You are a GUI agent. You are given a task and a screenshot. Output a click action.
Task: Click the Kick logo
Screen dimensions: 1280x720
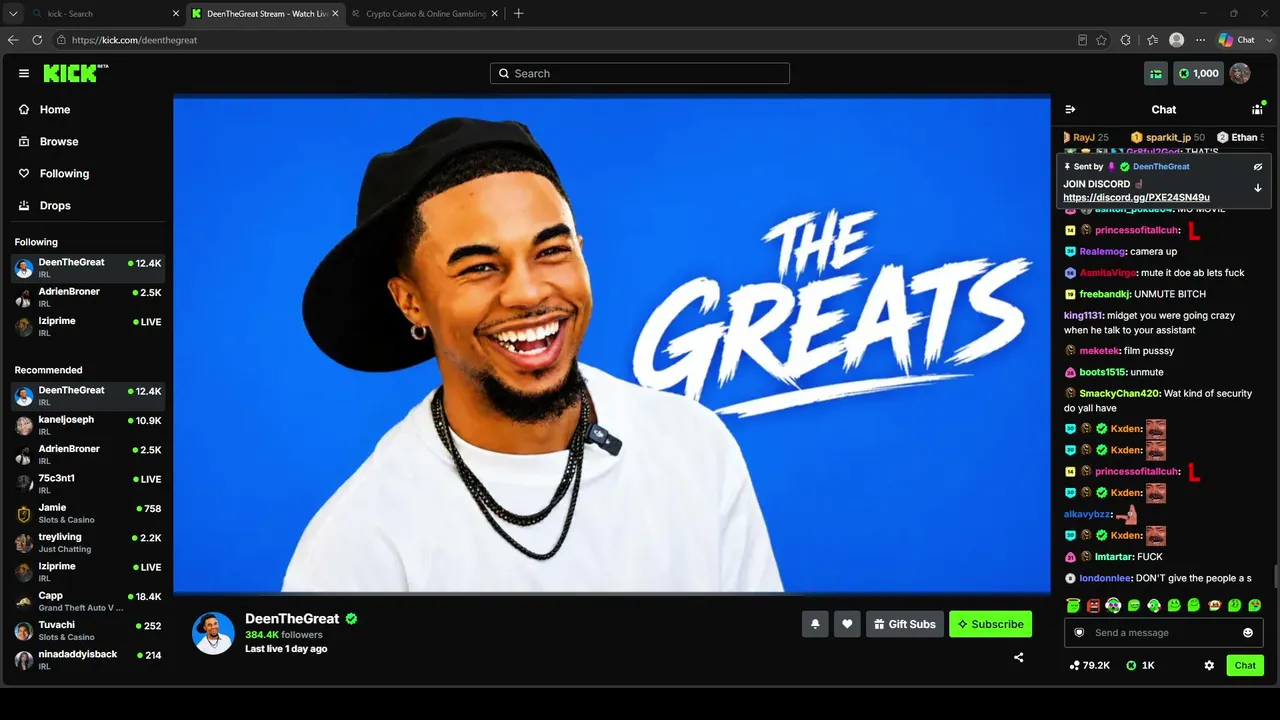pyautogui.click(x=75, y=73)
